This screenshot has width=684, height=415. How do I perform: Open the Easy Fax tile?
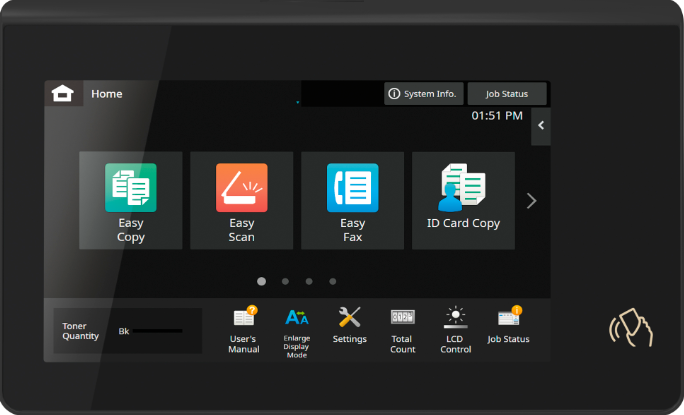(x=353, y=201)
